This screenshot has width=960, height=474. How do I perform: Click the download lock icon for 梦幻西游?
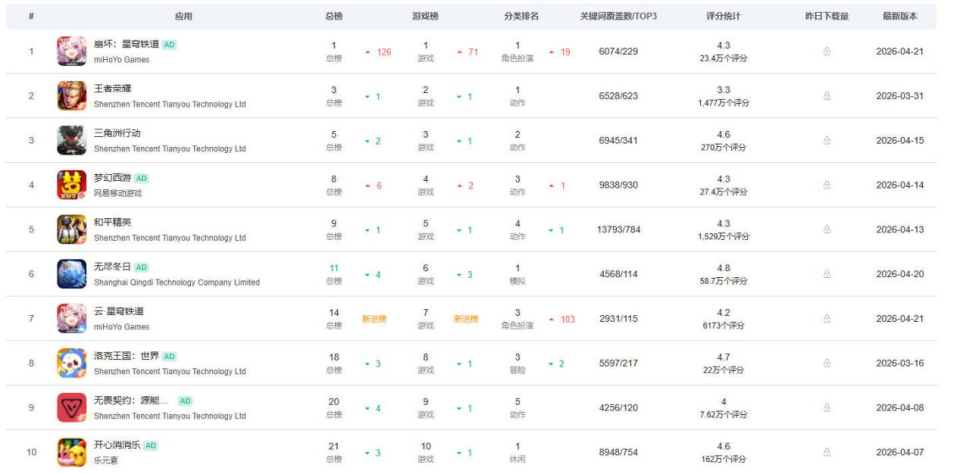[827, 185]
